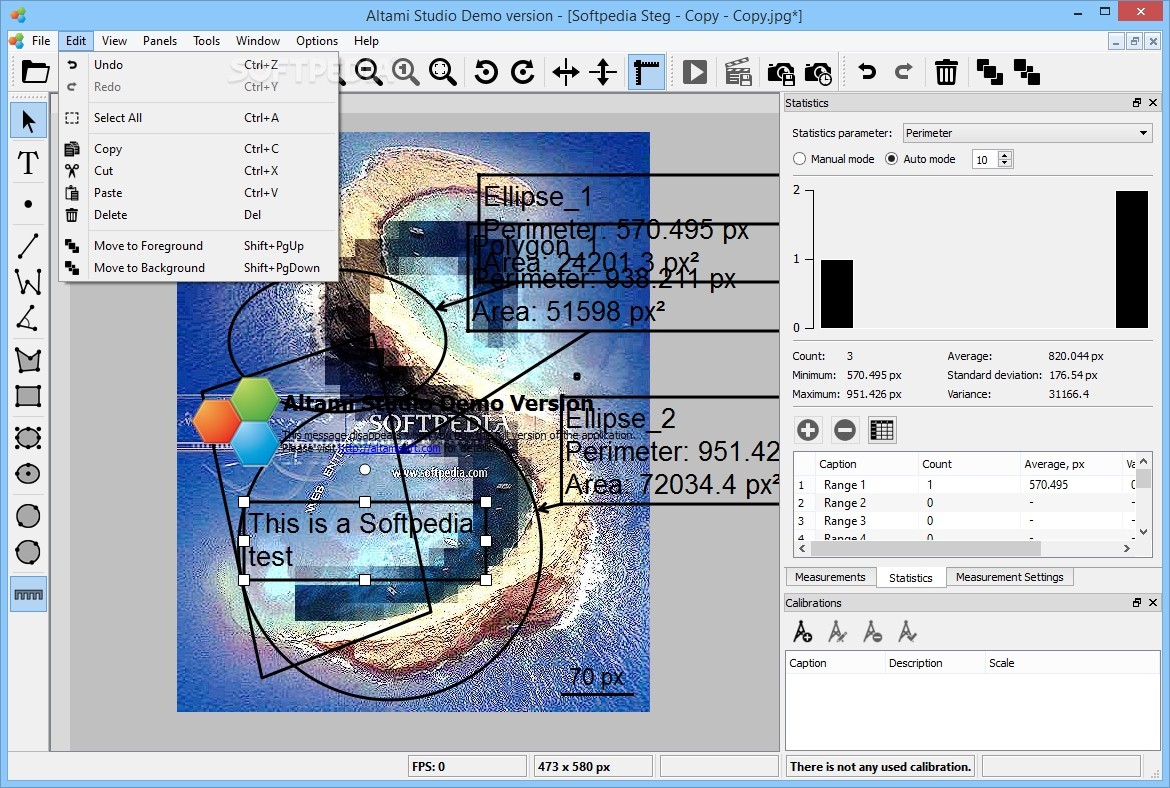Add new calibration icon

click(802, 632)
